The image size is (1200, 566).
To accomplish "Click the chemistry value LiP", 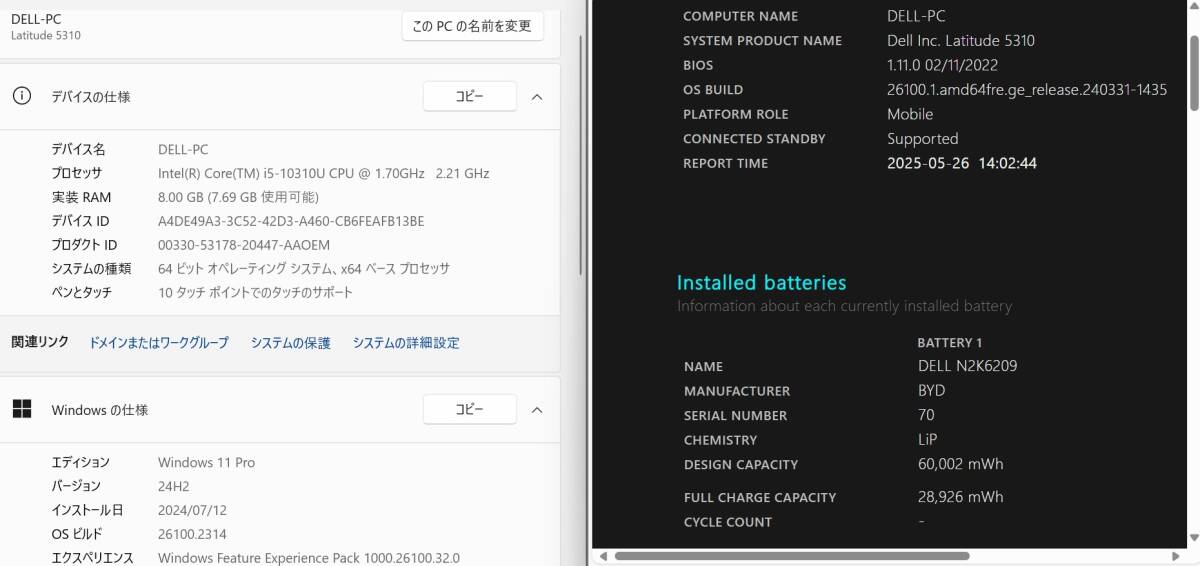I will [x=927, y=440].
